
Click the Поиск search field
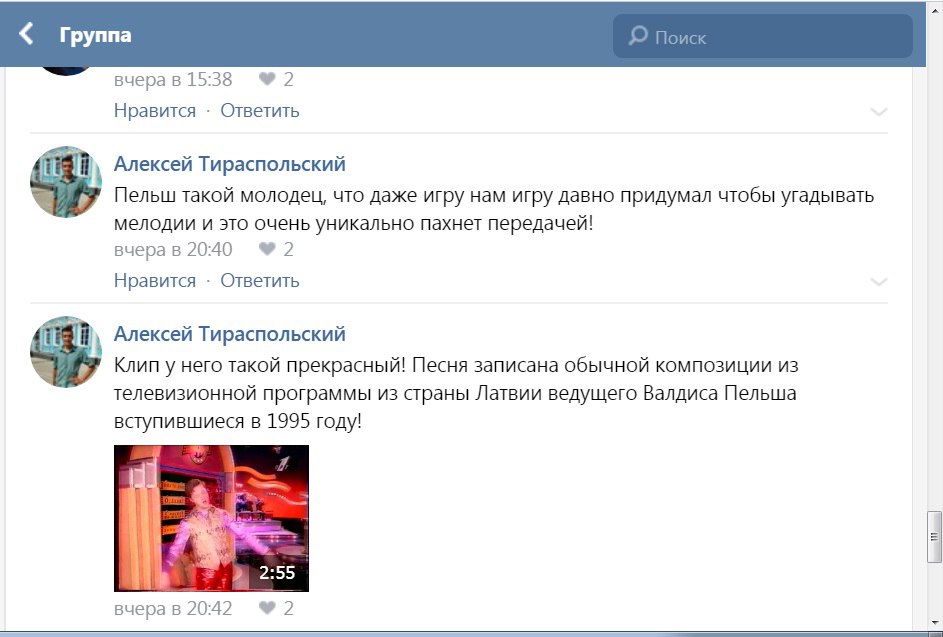click(x=775, y=37)
